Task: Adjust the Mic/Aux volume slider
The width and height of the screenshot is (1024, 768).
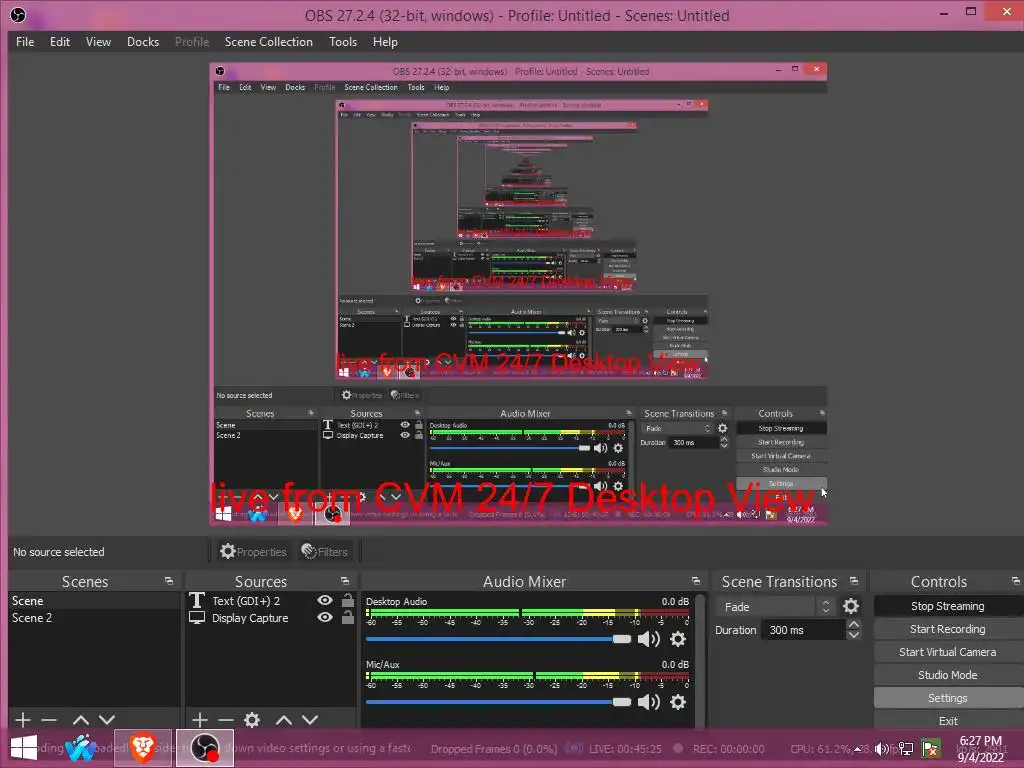Action: tap(499, 702)
